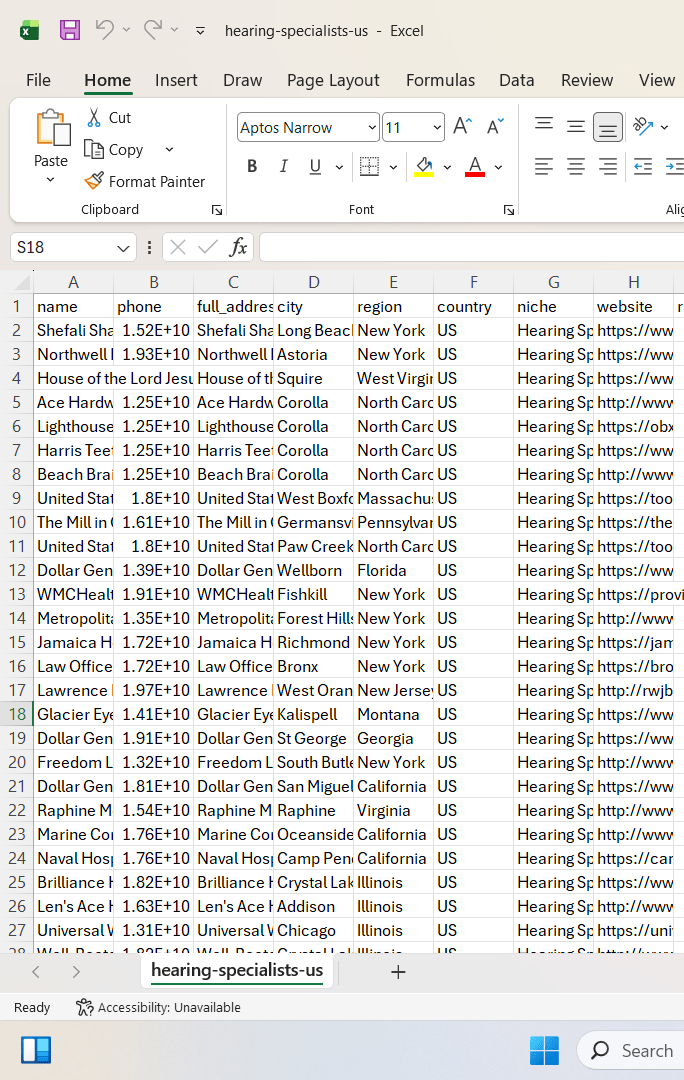Click the cell containing Montana

393,714
